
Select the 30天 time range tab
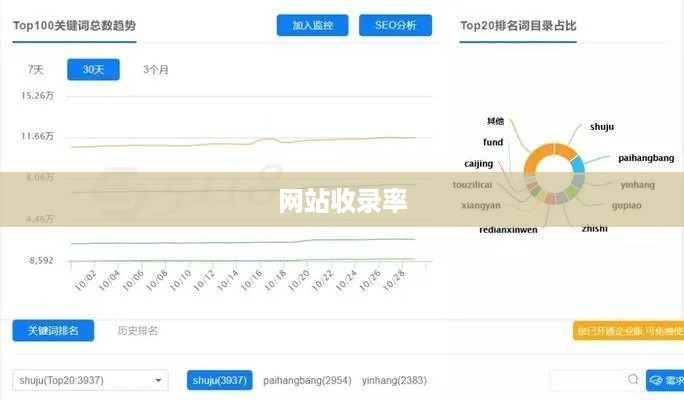coord(93,69)
